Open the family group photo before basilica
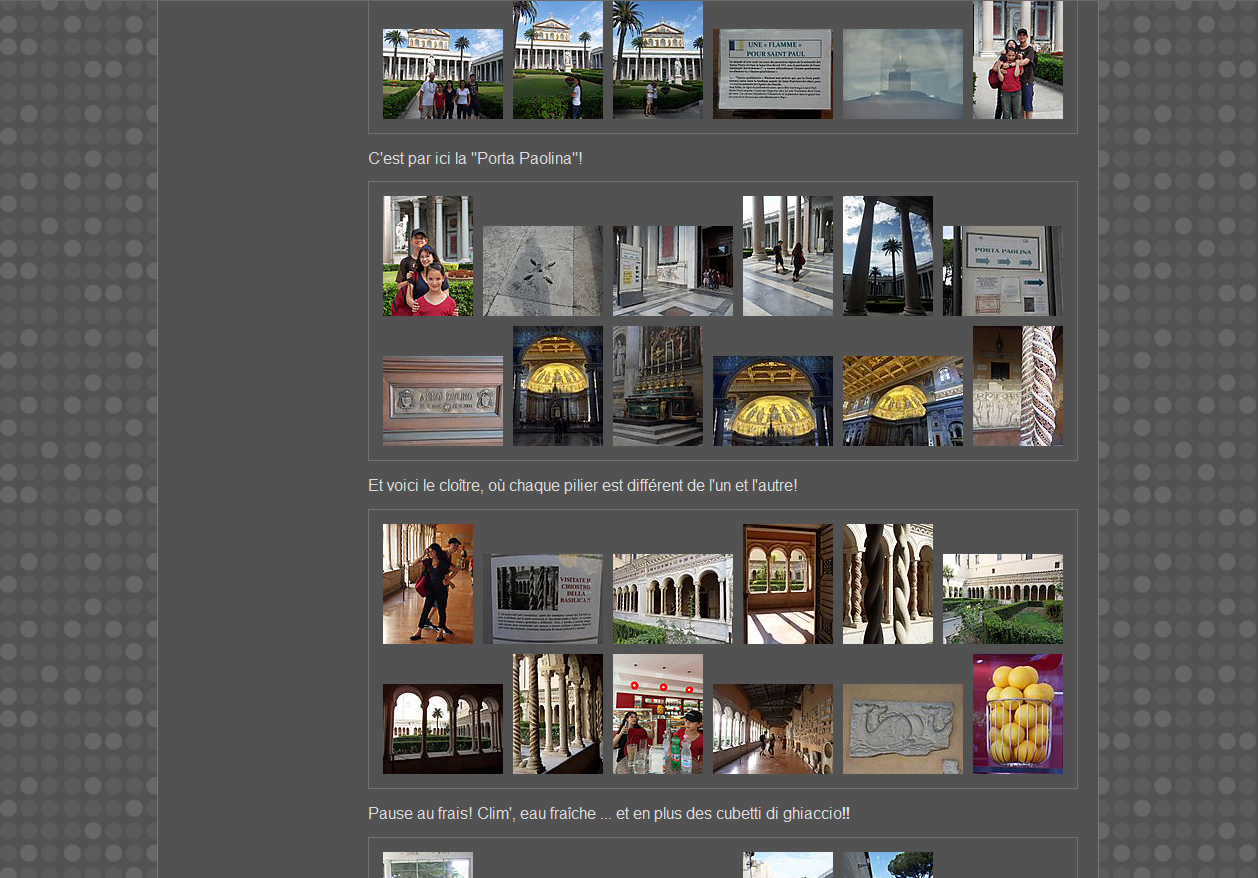Viewport: 1258px width, 878px height. click(442, 74)
